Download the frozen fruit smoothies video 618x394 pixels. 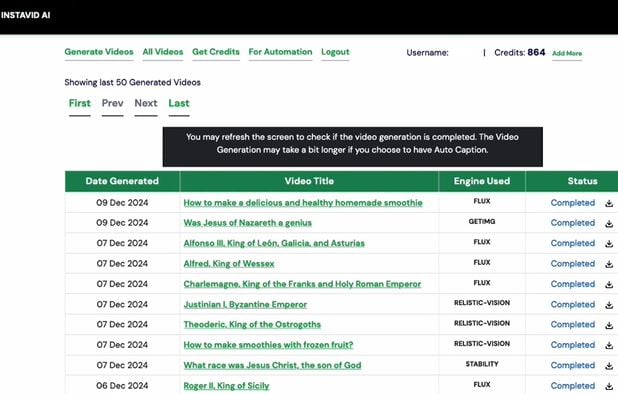tap(609, 346)
